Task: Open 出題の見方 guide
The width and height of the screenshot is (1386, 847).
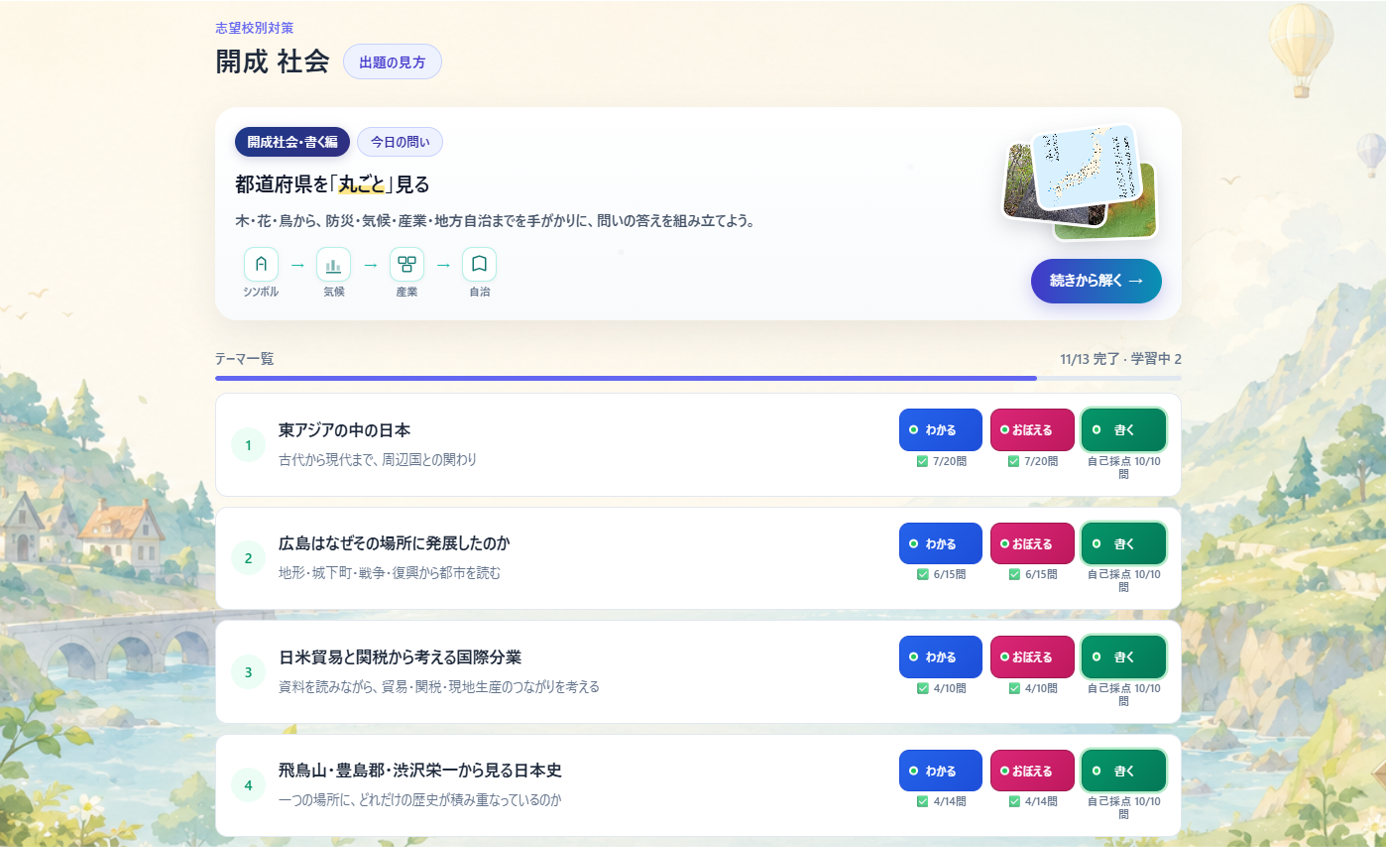Action: coord(392,62)
